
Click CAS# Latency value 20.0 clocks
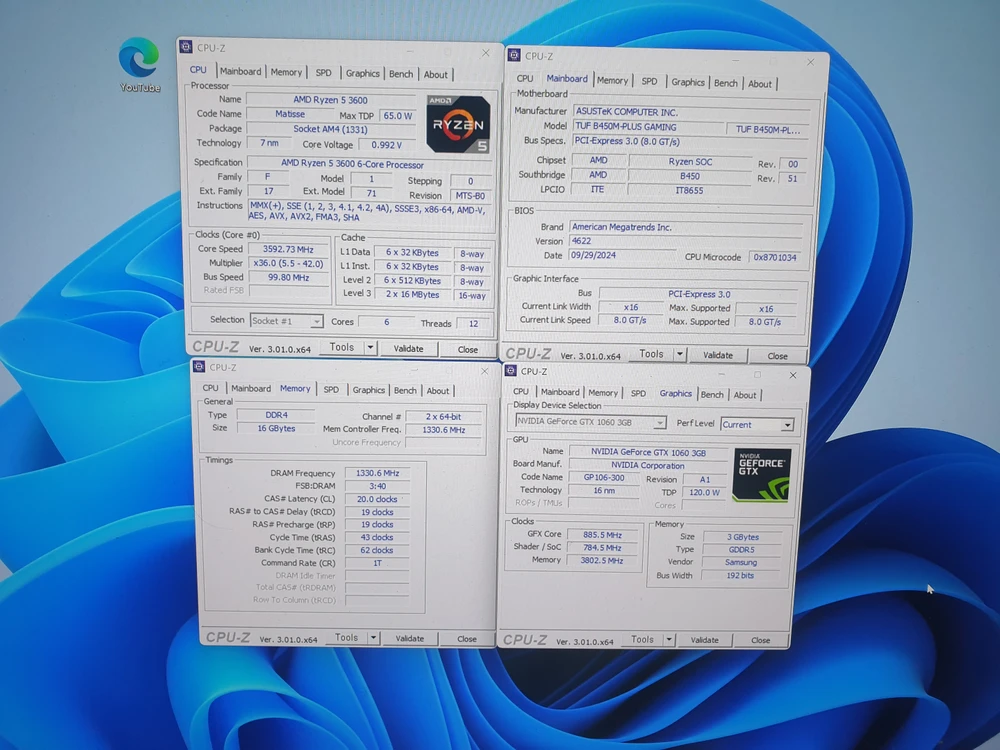pyautogui.click(x=378, y=499)
